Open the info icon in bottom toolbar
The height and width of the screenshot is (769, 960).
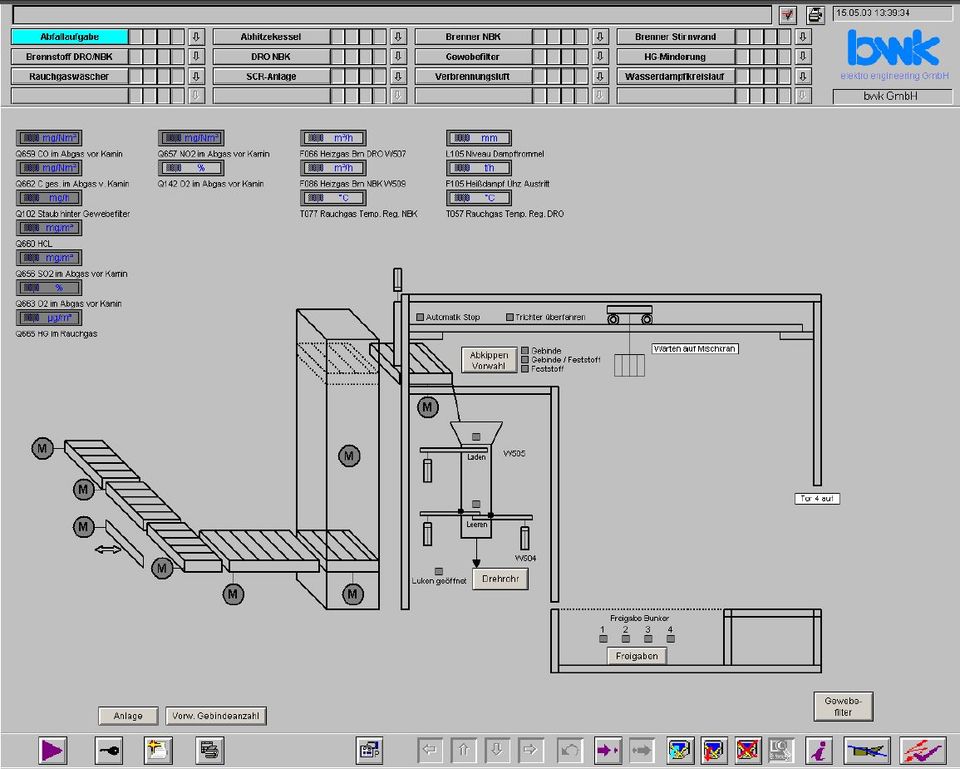pyautogui.click(x=820, y=749)
